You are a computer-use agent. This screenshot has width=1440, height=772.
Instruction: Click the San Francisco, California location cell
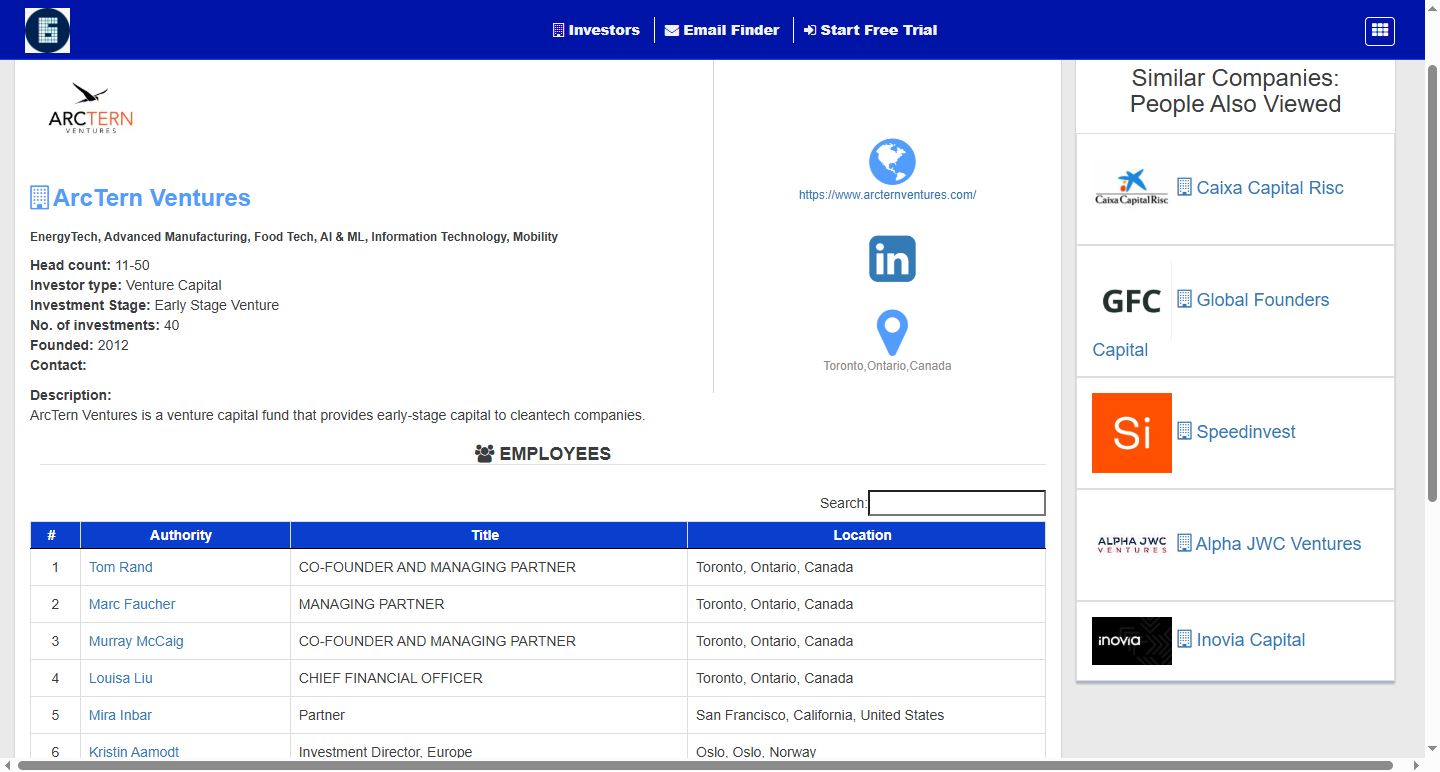coord(866,715)
